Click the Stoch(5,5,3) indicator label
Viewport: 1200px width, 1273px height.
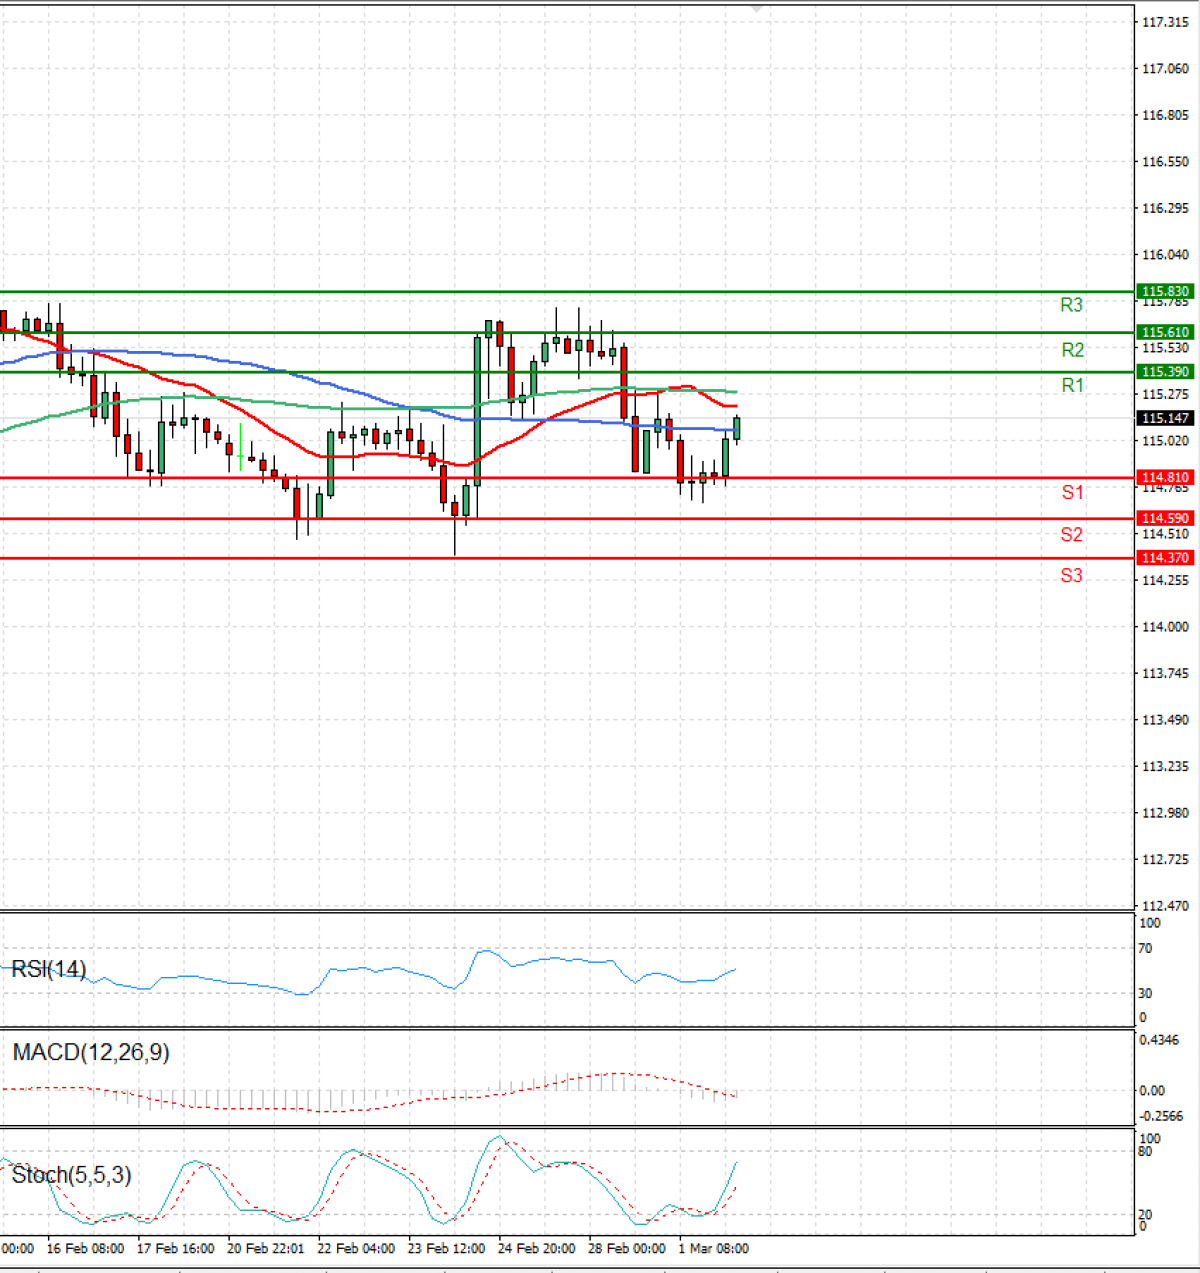coord(71,1175)
